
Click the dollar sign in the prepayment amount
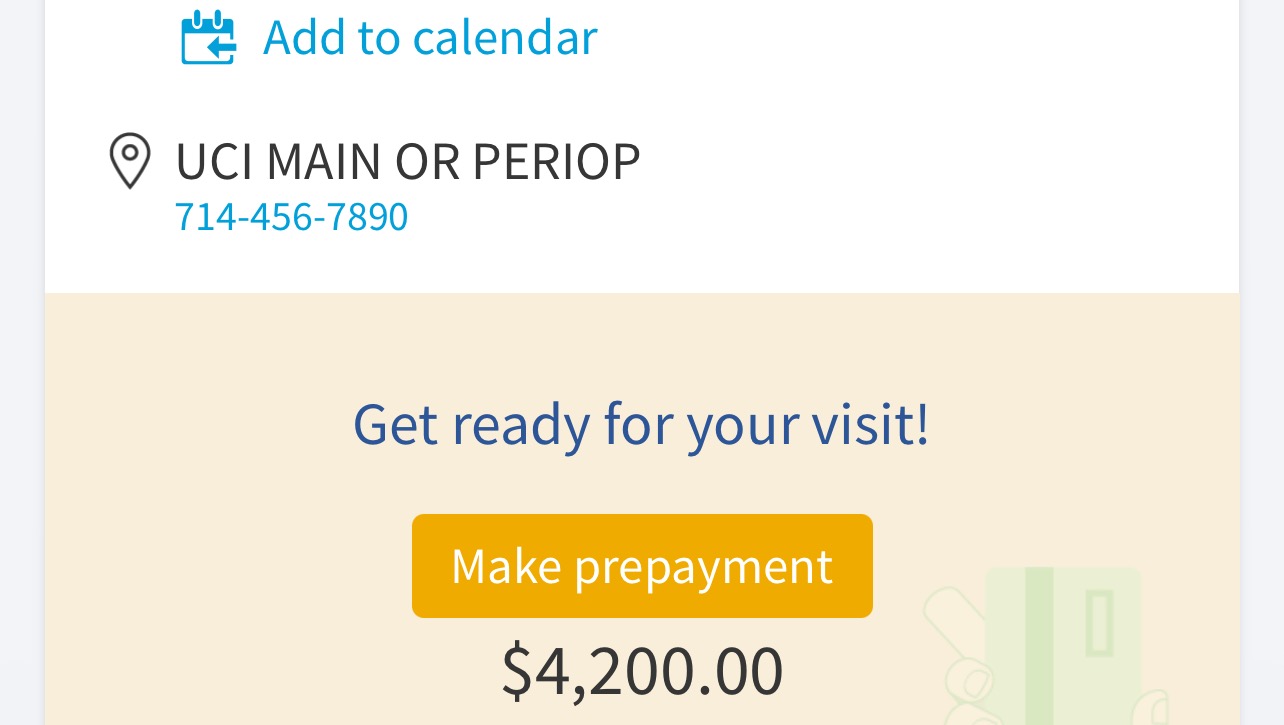pos(516,671)
